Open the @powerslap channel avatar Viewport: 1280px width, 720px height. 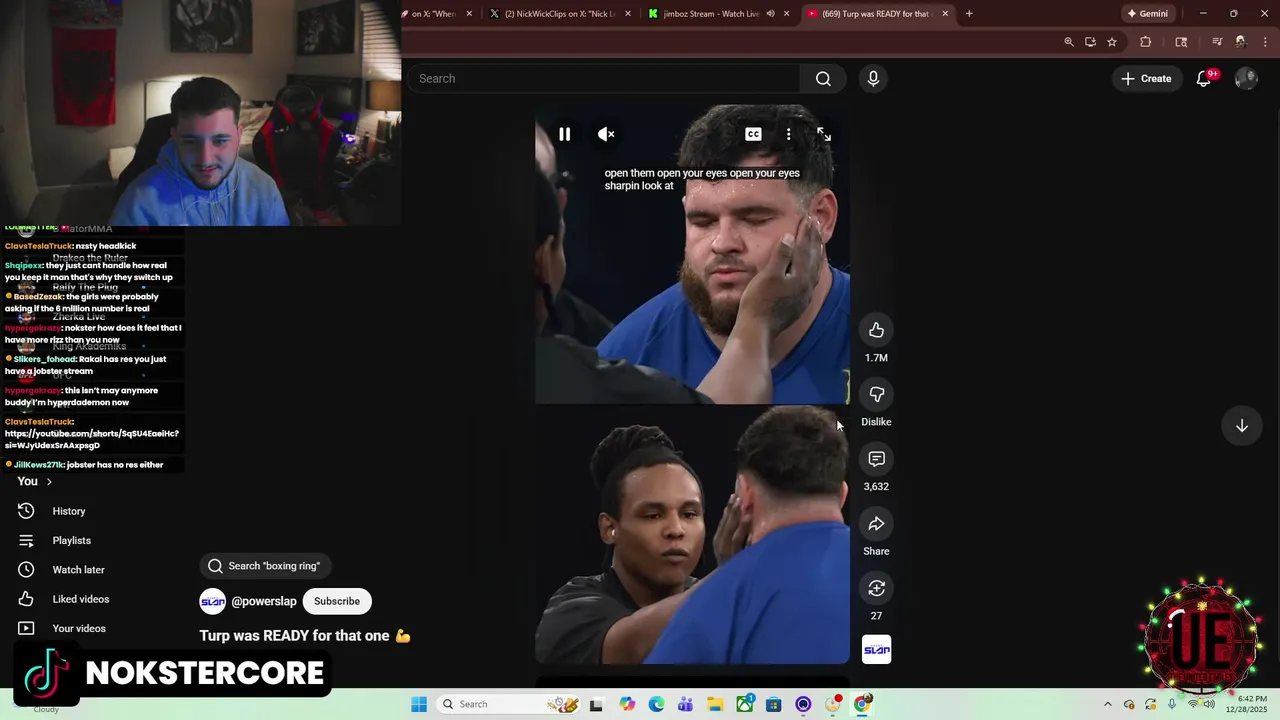[212, 601]
